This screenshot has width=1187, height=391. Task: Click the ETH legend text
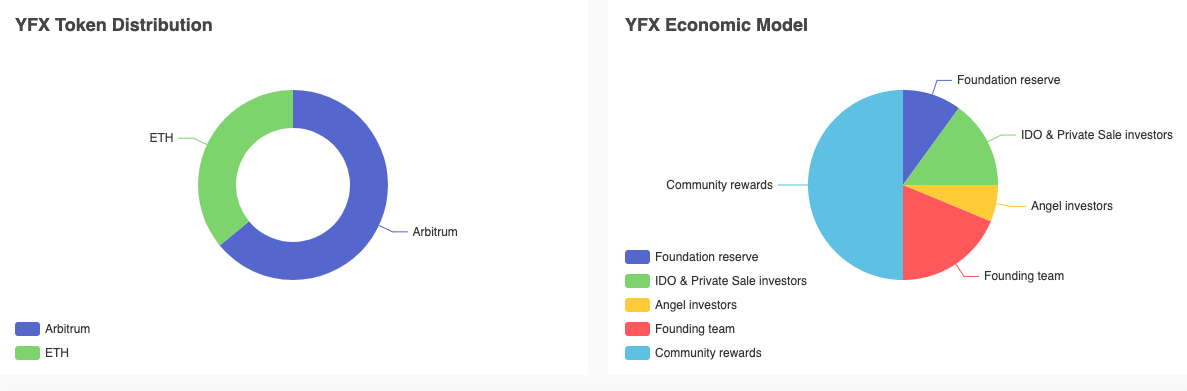pos(57,352)
